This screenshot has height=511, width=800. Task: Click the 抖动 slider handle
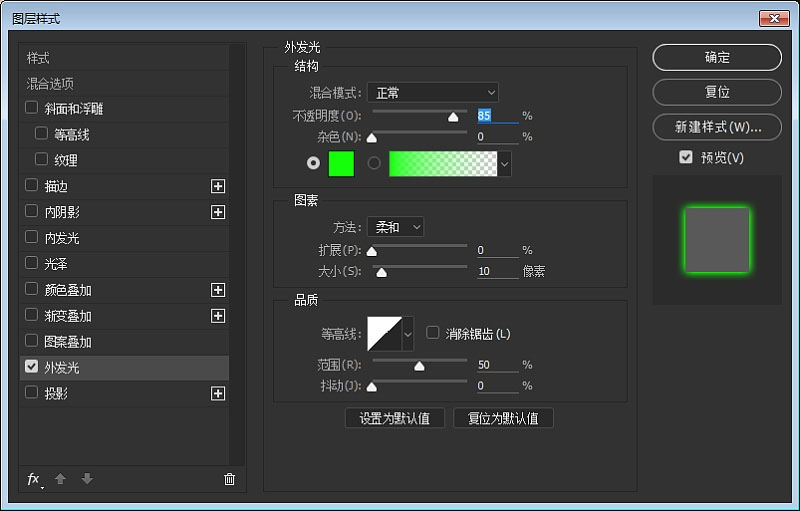pos(372,388)
